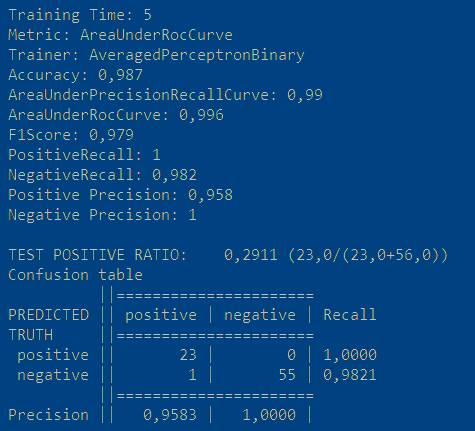The height and width of the screenshot is (431, 475).
Task: Click the Positive Precision value 0,958
Action: tap(210, 195)
